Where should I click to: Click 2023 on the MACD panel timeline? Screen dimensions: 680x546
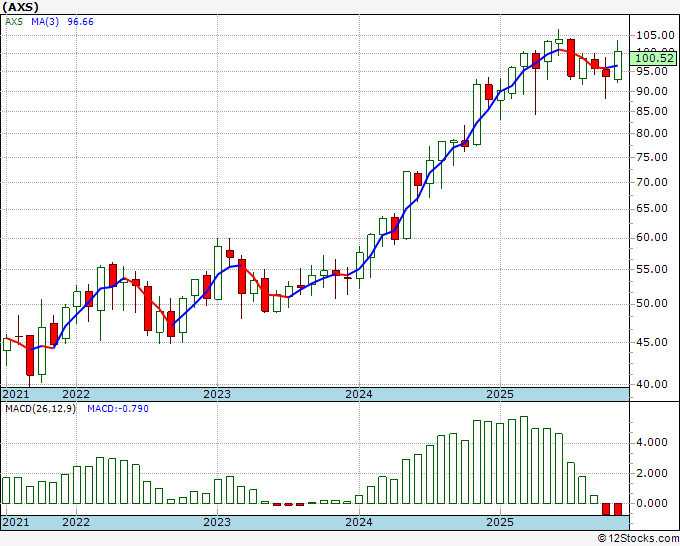point(217,522)
